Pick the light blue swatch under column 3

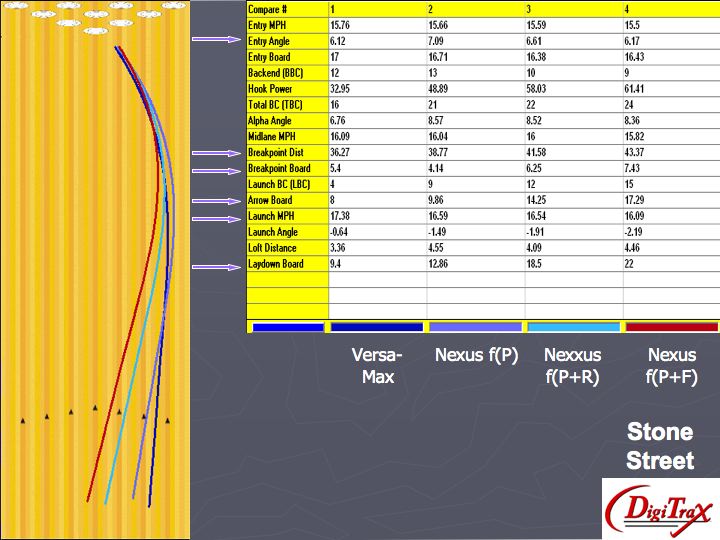[572, 327]
